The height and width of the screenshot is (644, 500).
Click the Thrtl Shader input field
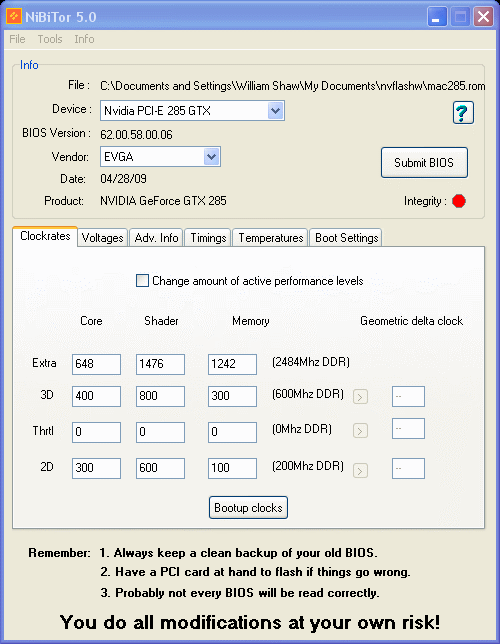160,432
